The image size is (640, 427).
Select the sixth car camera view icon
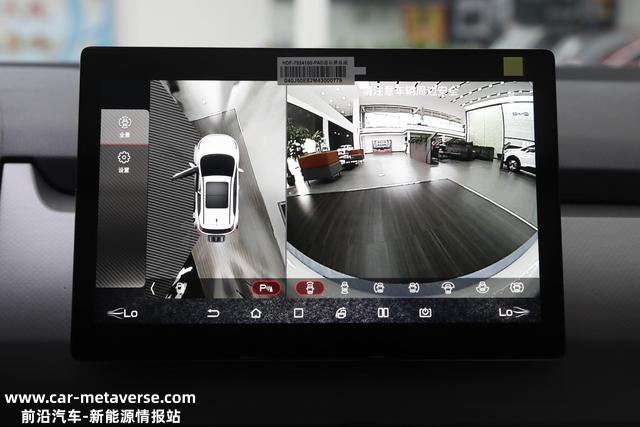point(482,288)
